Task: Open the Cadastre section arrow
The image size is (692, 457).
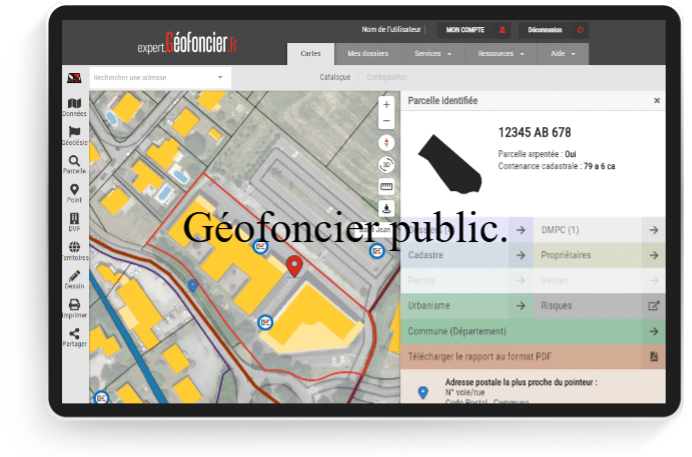Action: (x=521, y=255)
